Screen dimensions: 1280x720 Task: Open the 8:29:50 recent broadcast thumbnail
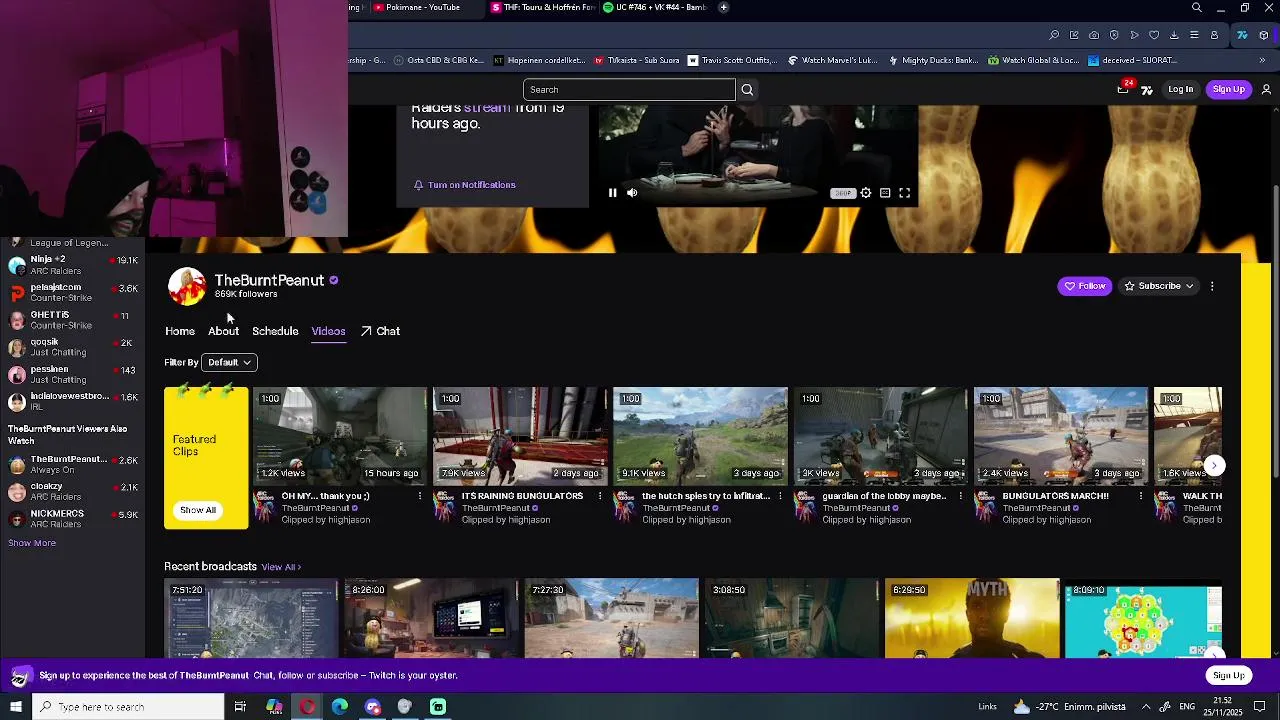(972, 619)
